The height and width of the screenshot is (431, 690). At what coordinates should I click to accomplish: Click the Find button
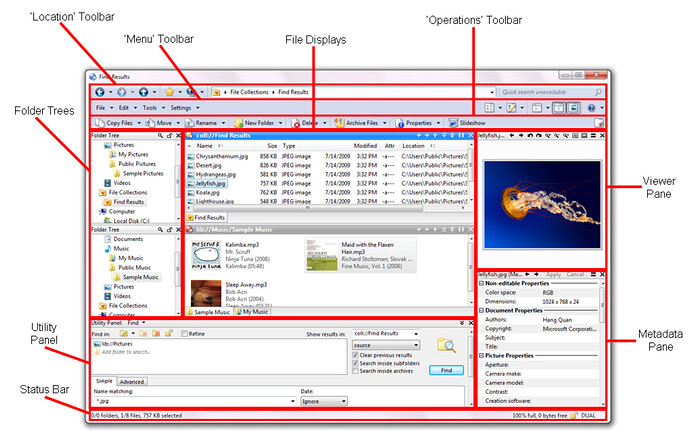pos(446,370)
